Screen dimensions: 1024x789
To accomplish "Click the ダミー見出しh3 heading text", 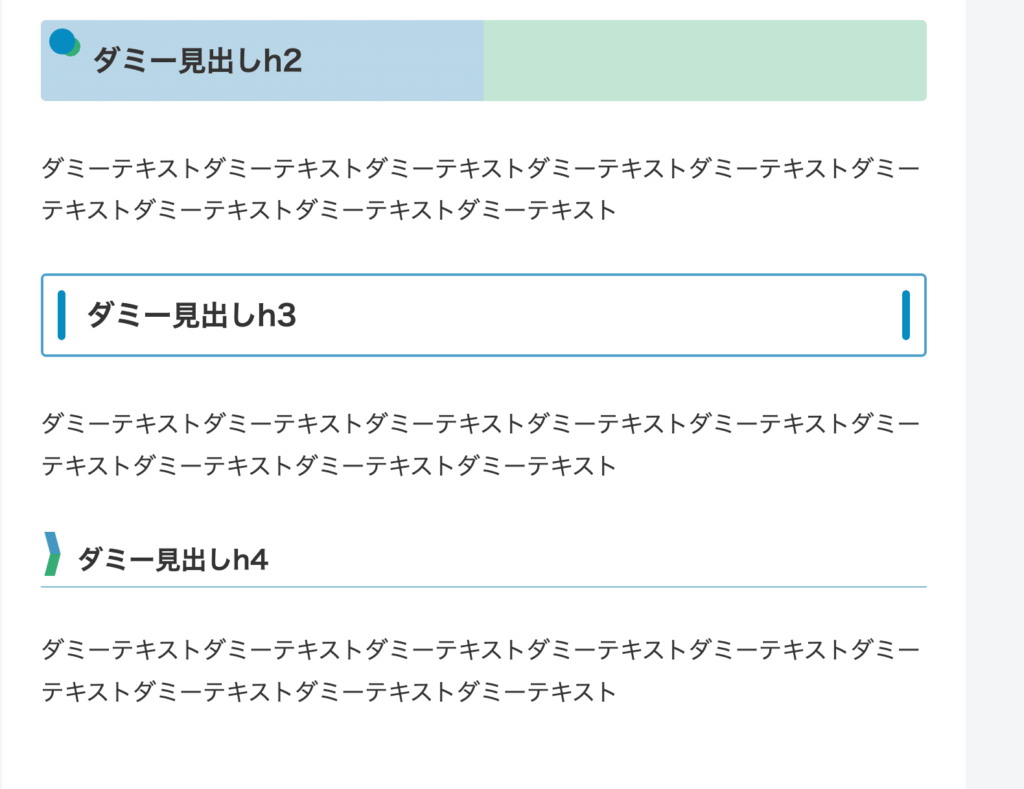I will coord(191,315).
